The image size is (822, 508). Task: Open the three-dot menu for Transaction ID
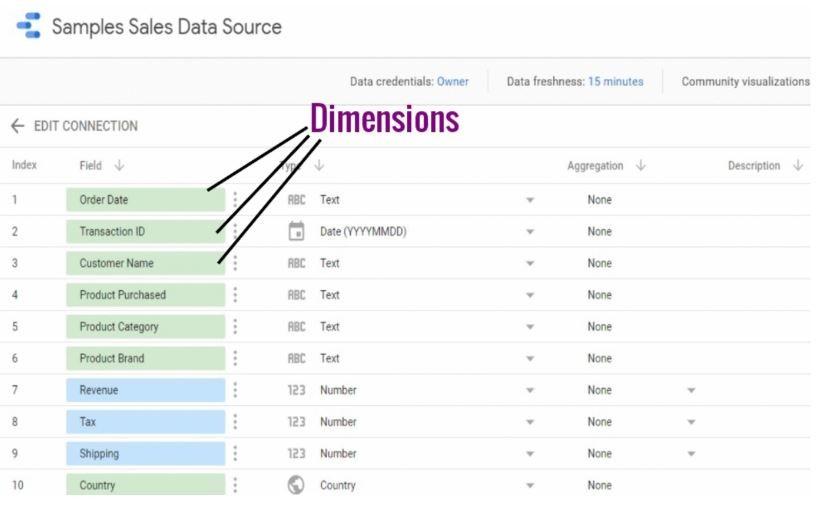[x=235, y=231]
